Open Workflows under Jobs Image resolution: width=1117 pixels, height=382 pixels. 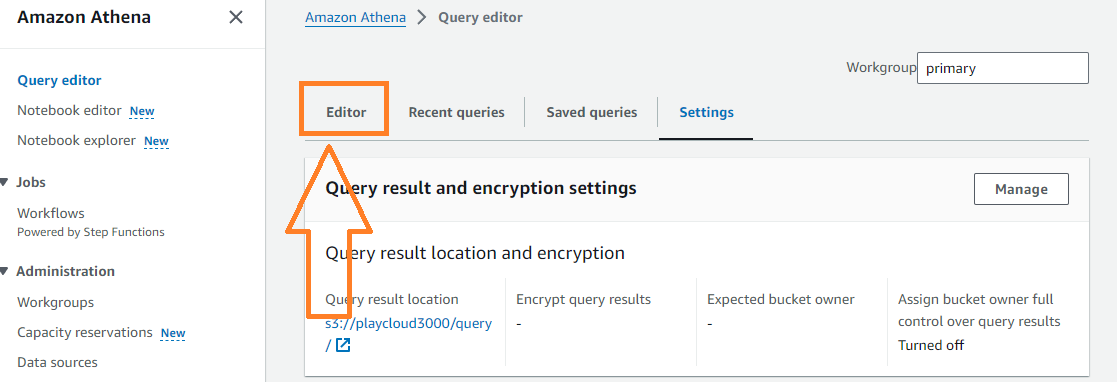(51, 213)
